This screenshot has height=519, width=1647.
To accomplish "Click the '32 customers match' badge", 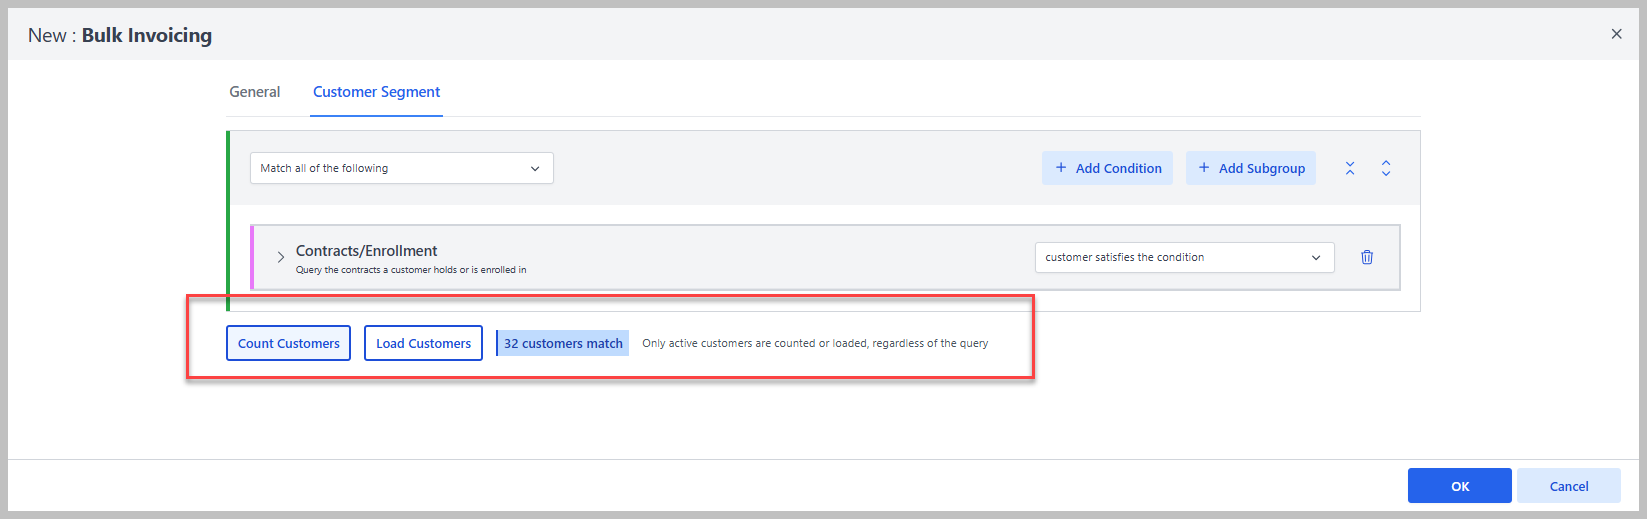I will [563, 343].
